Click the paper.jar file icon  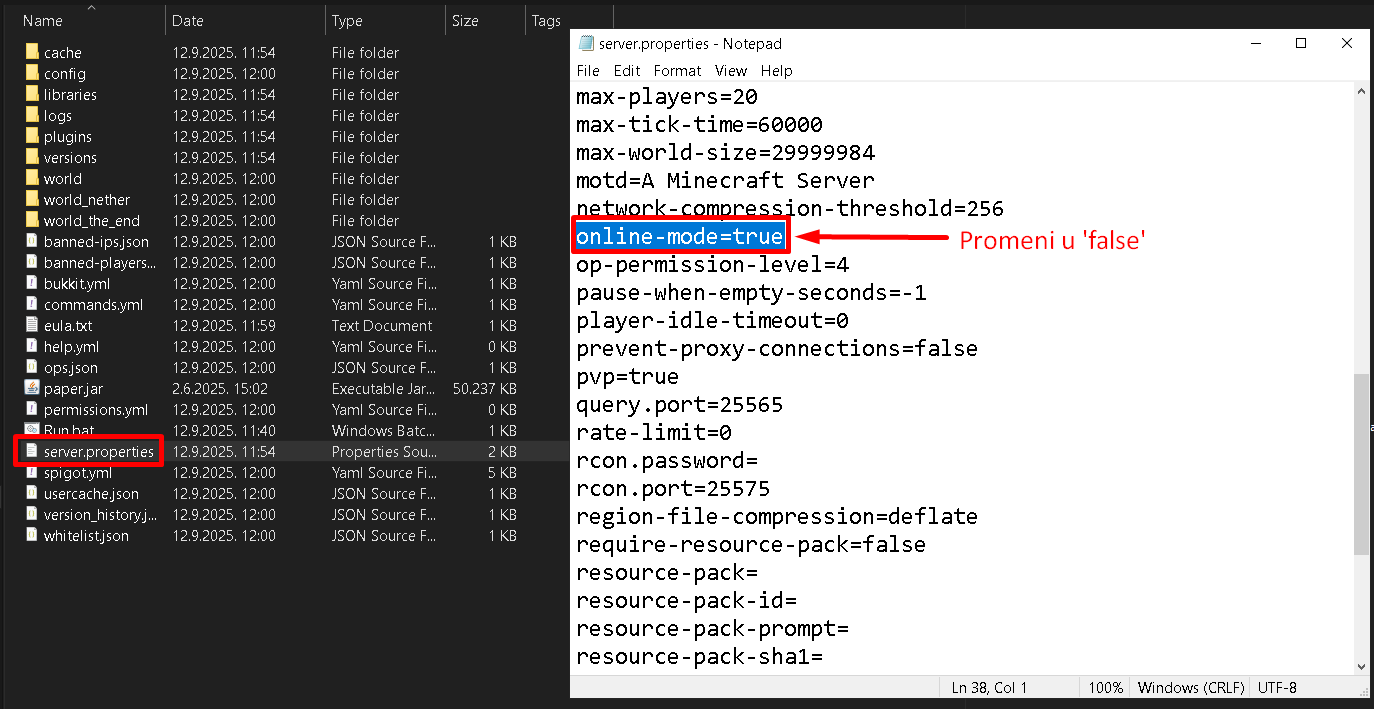(x=31, y=388)
